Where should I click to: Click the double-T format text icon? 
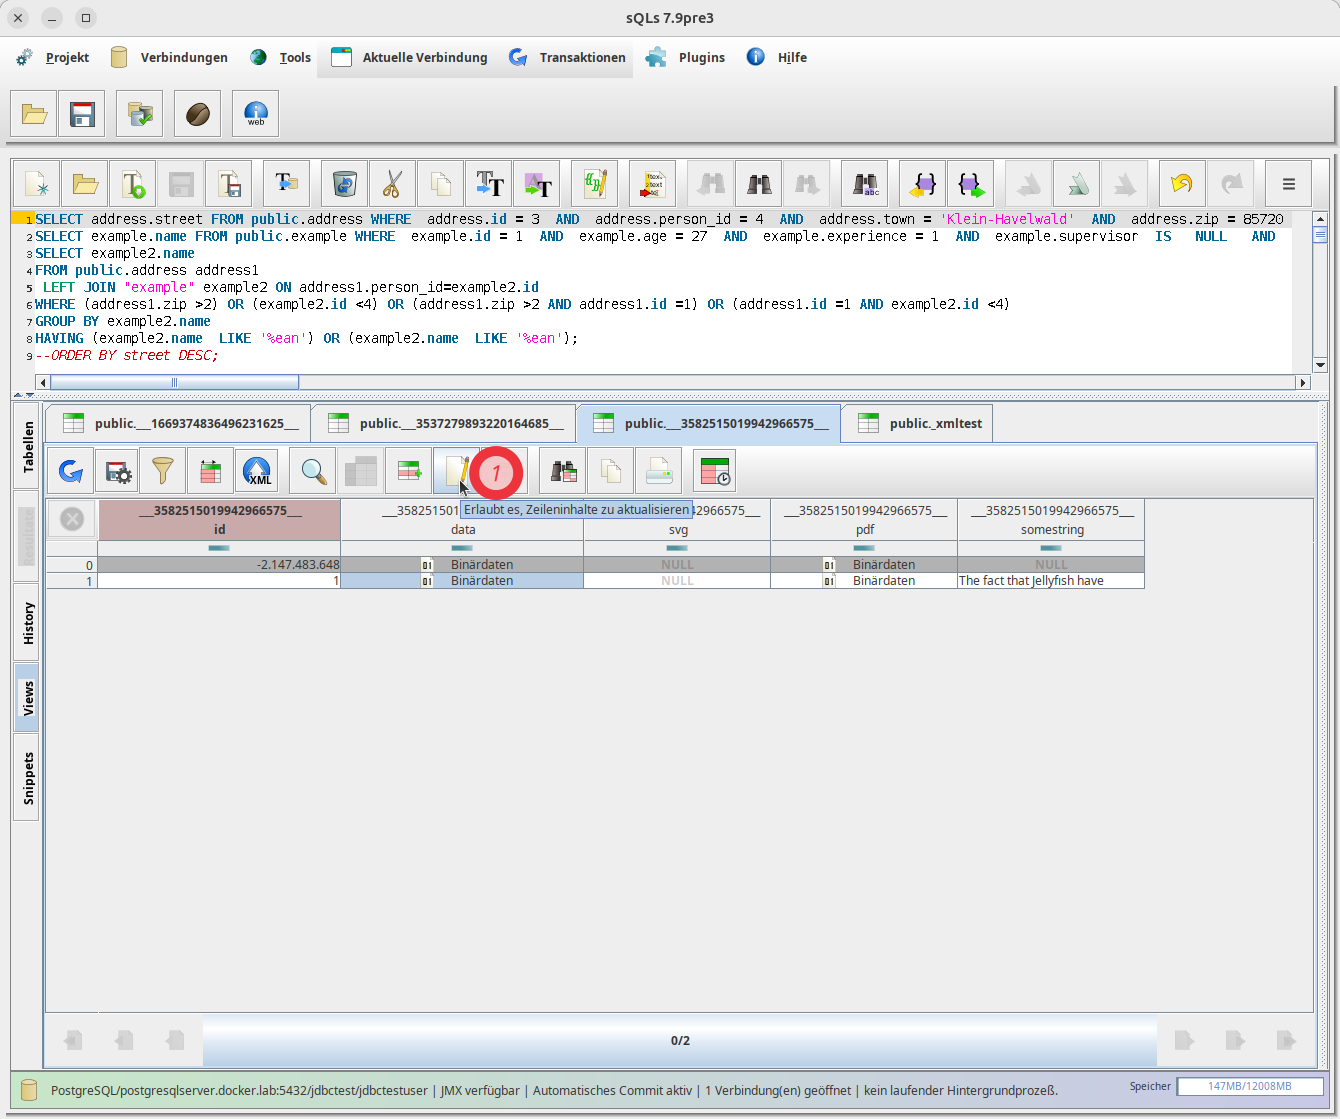[489, 184]
